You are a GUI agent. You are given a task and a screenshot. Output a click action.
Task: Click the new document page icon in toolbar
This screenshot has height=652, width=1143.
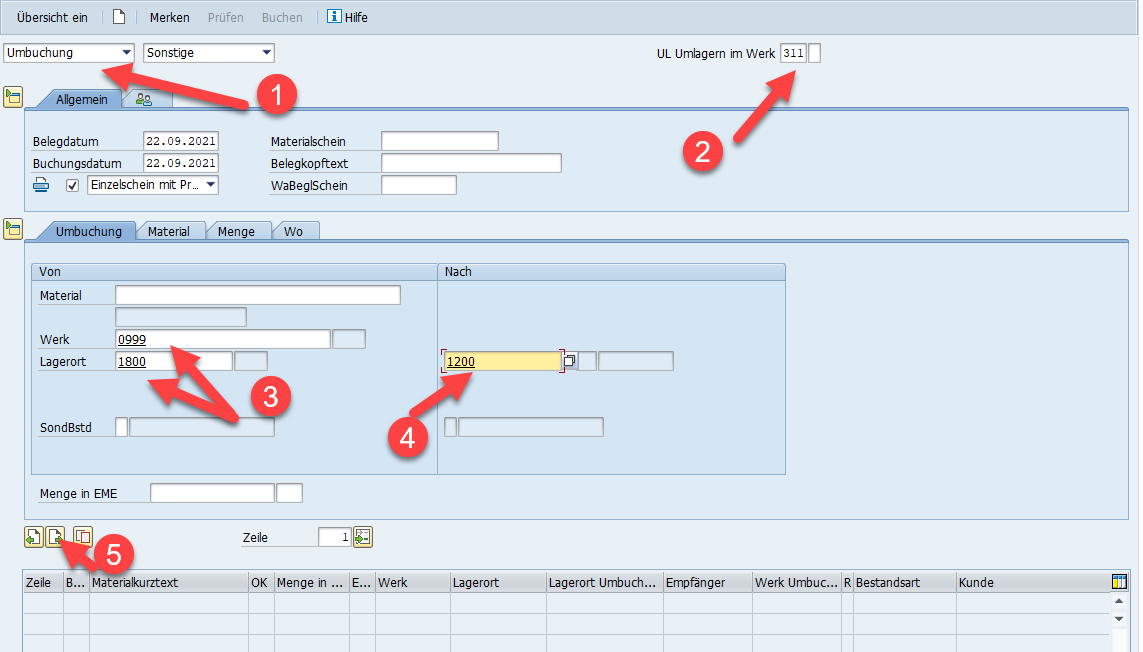[x=119, y=17]
